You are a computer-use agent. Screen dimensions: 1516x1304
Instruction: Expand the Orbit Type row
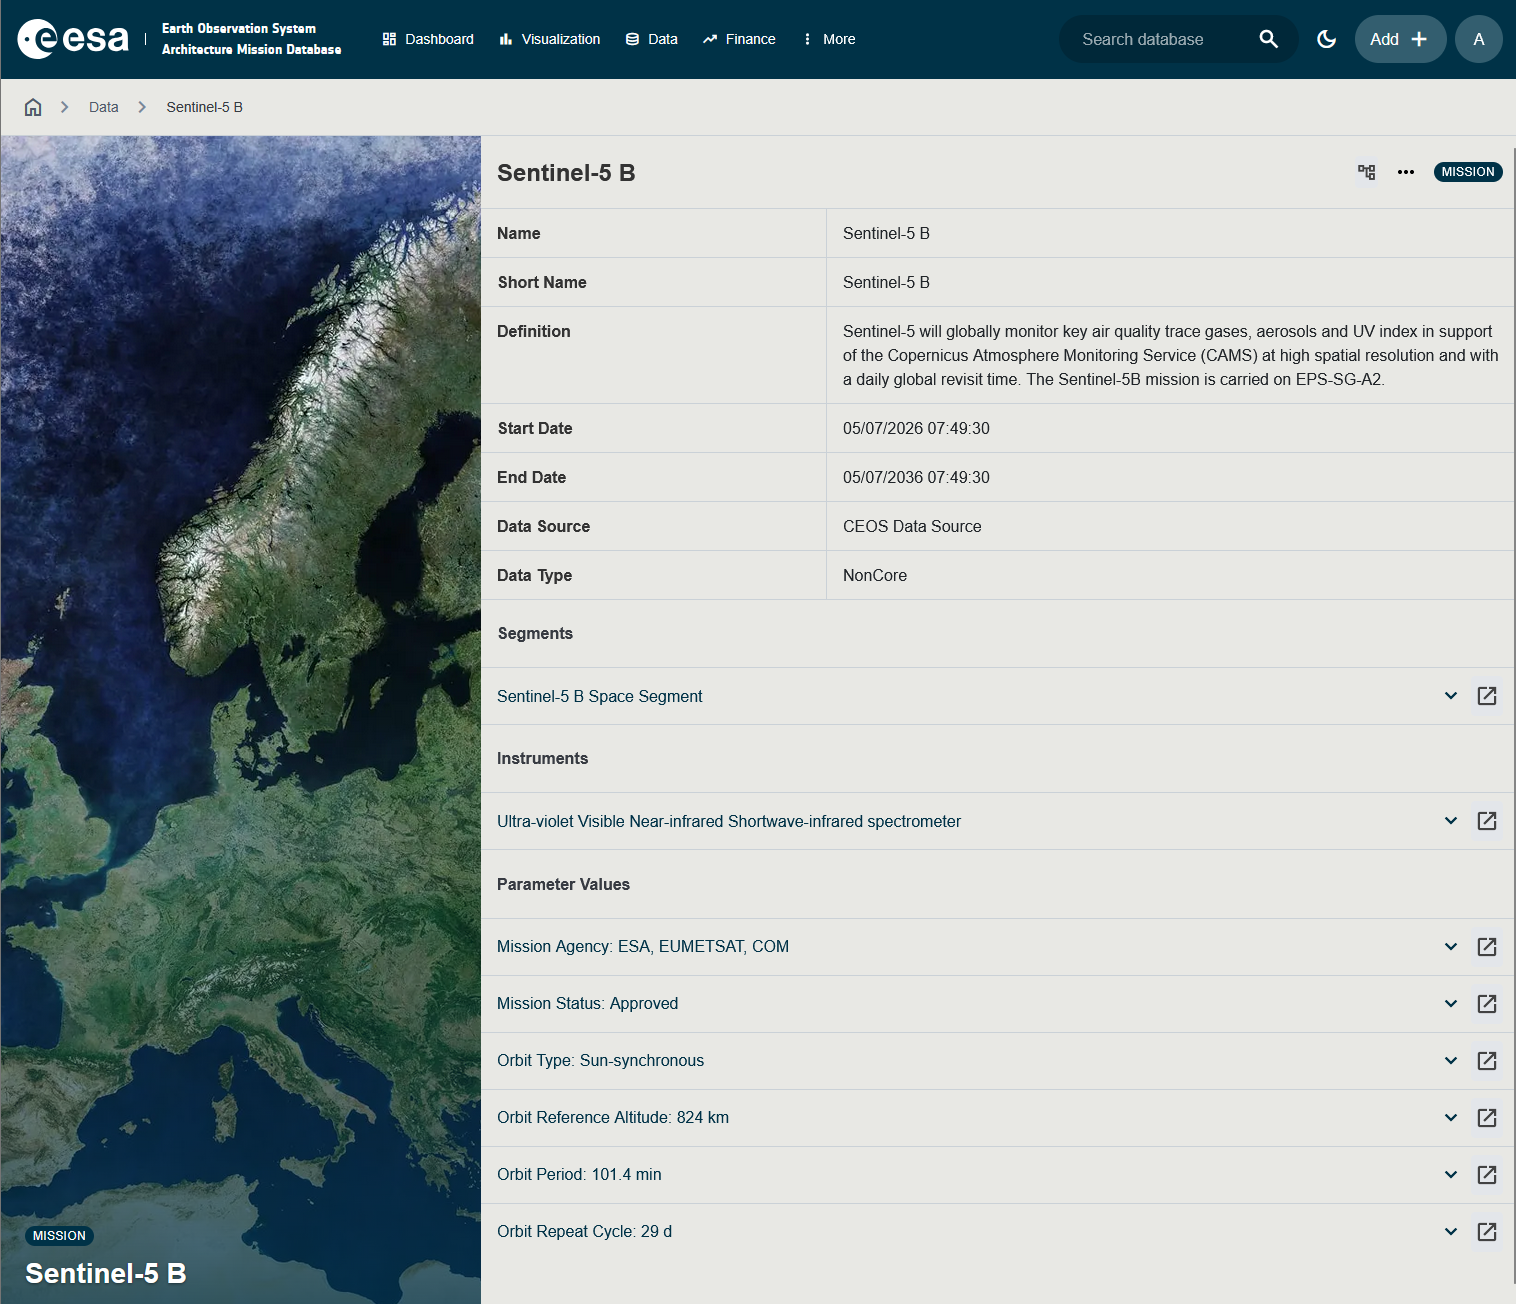[x=1451, y=1060]
